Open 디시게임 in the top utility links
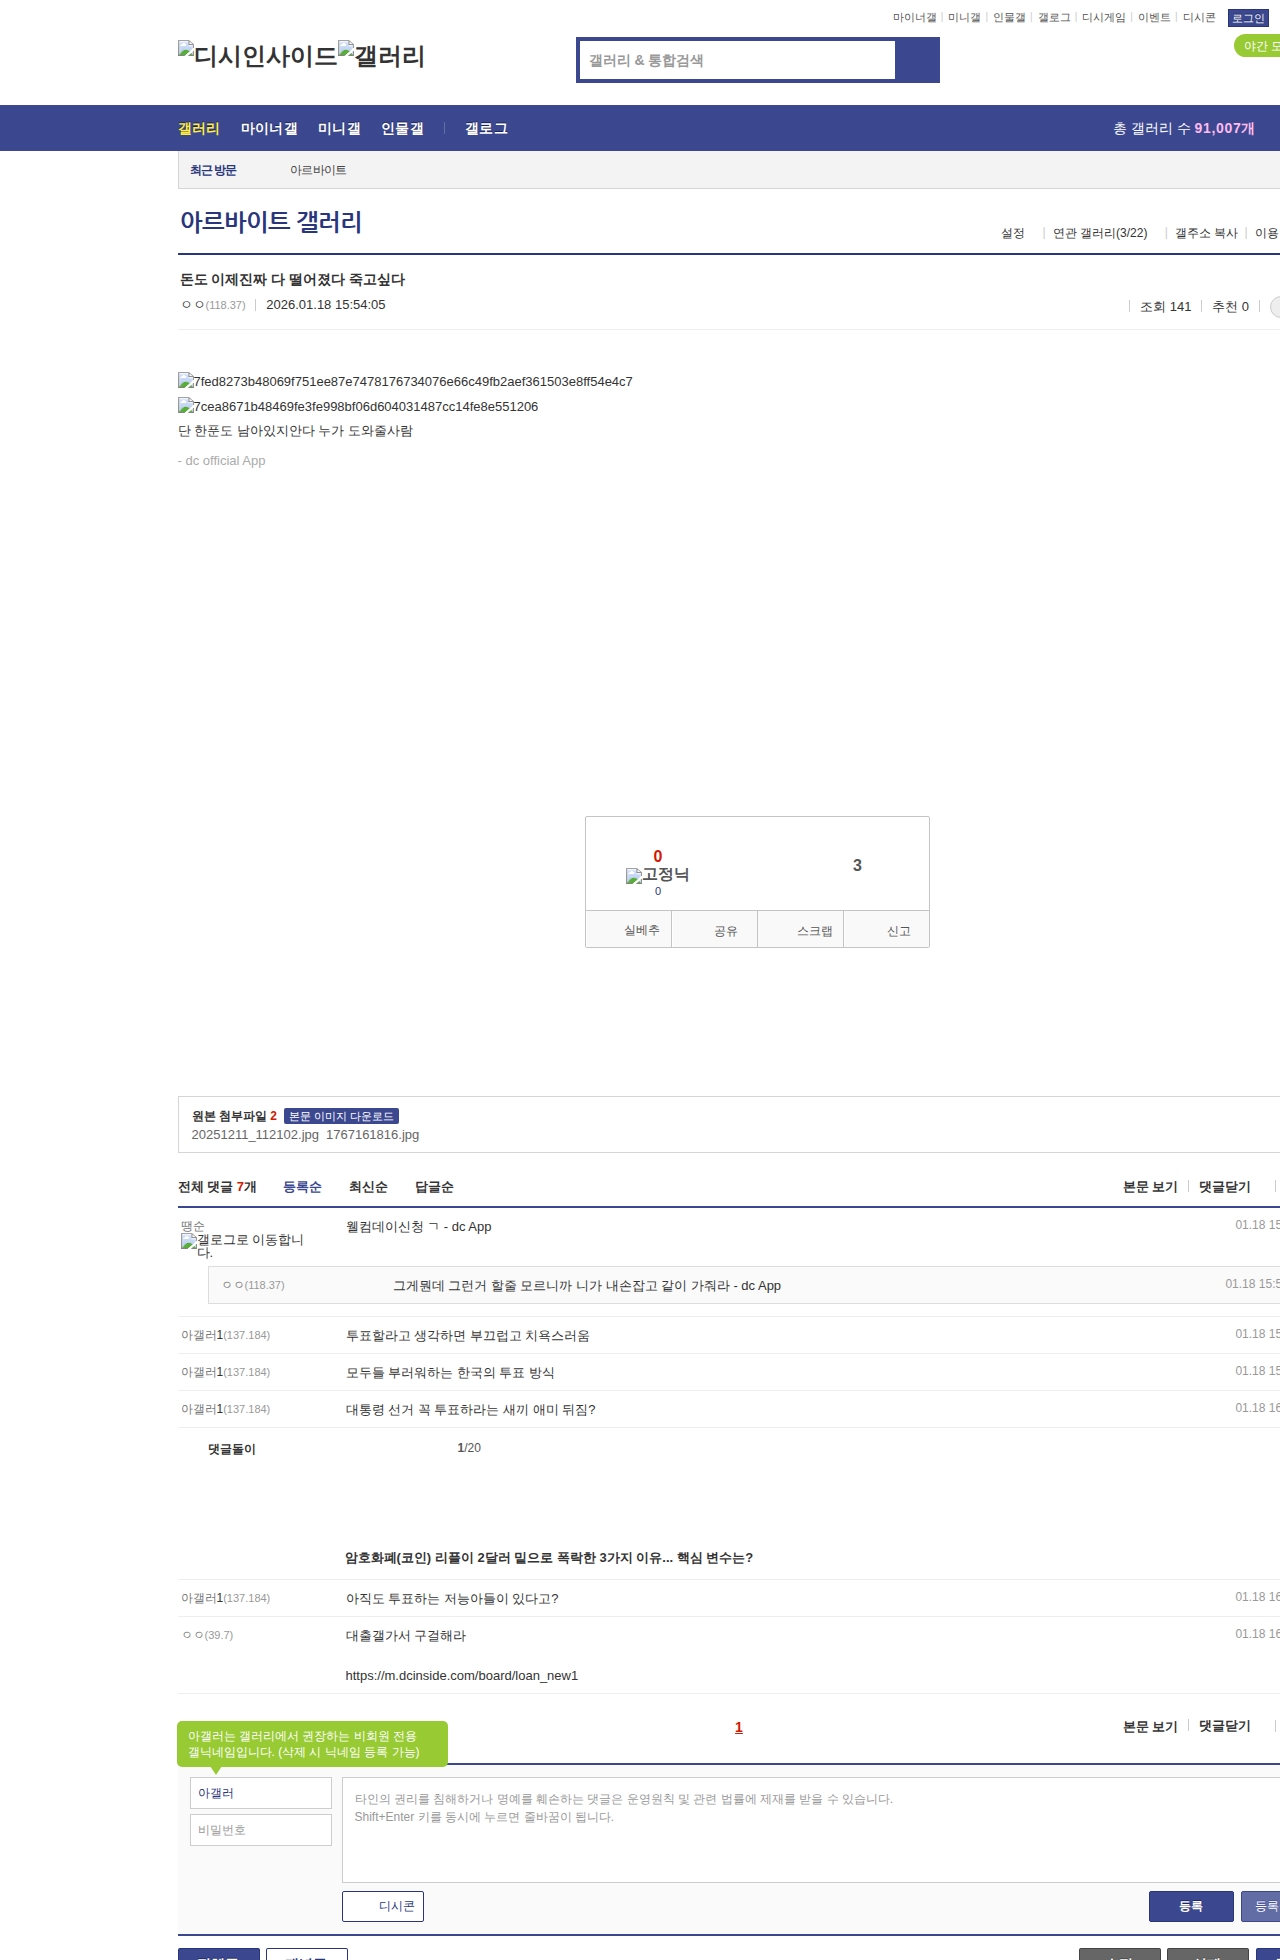 (1103, 18)
